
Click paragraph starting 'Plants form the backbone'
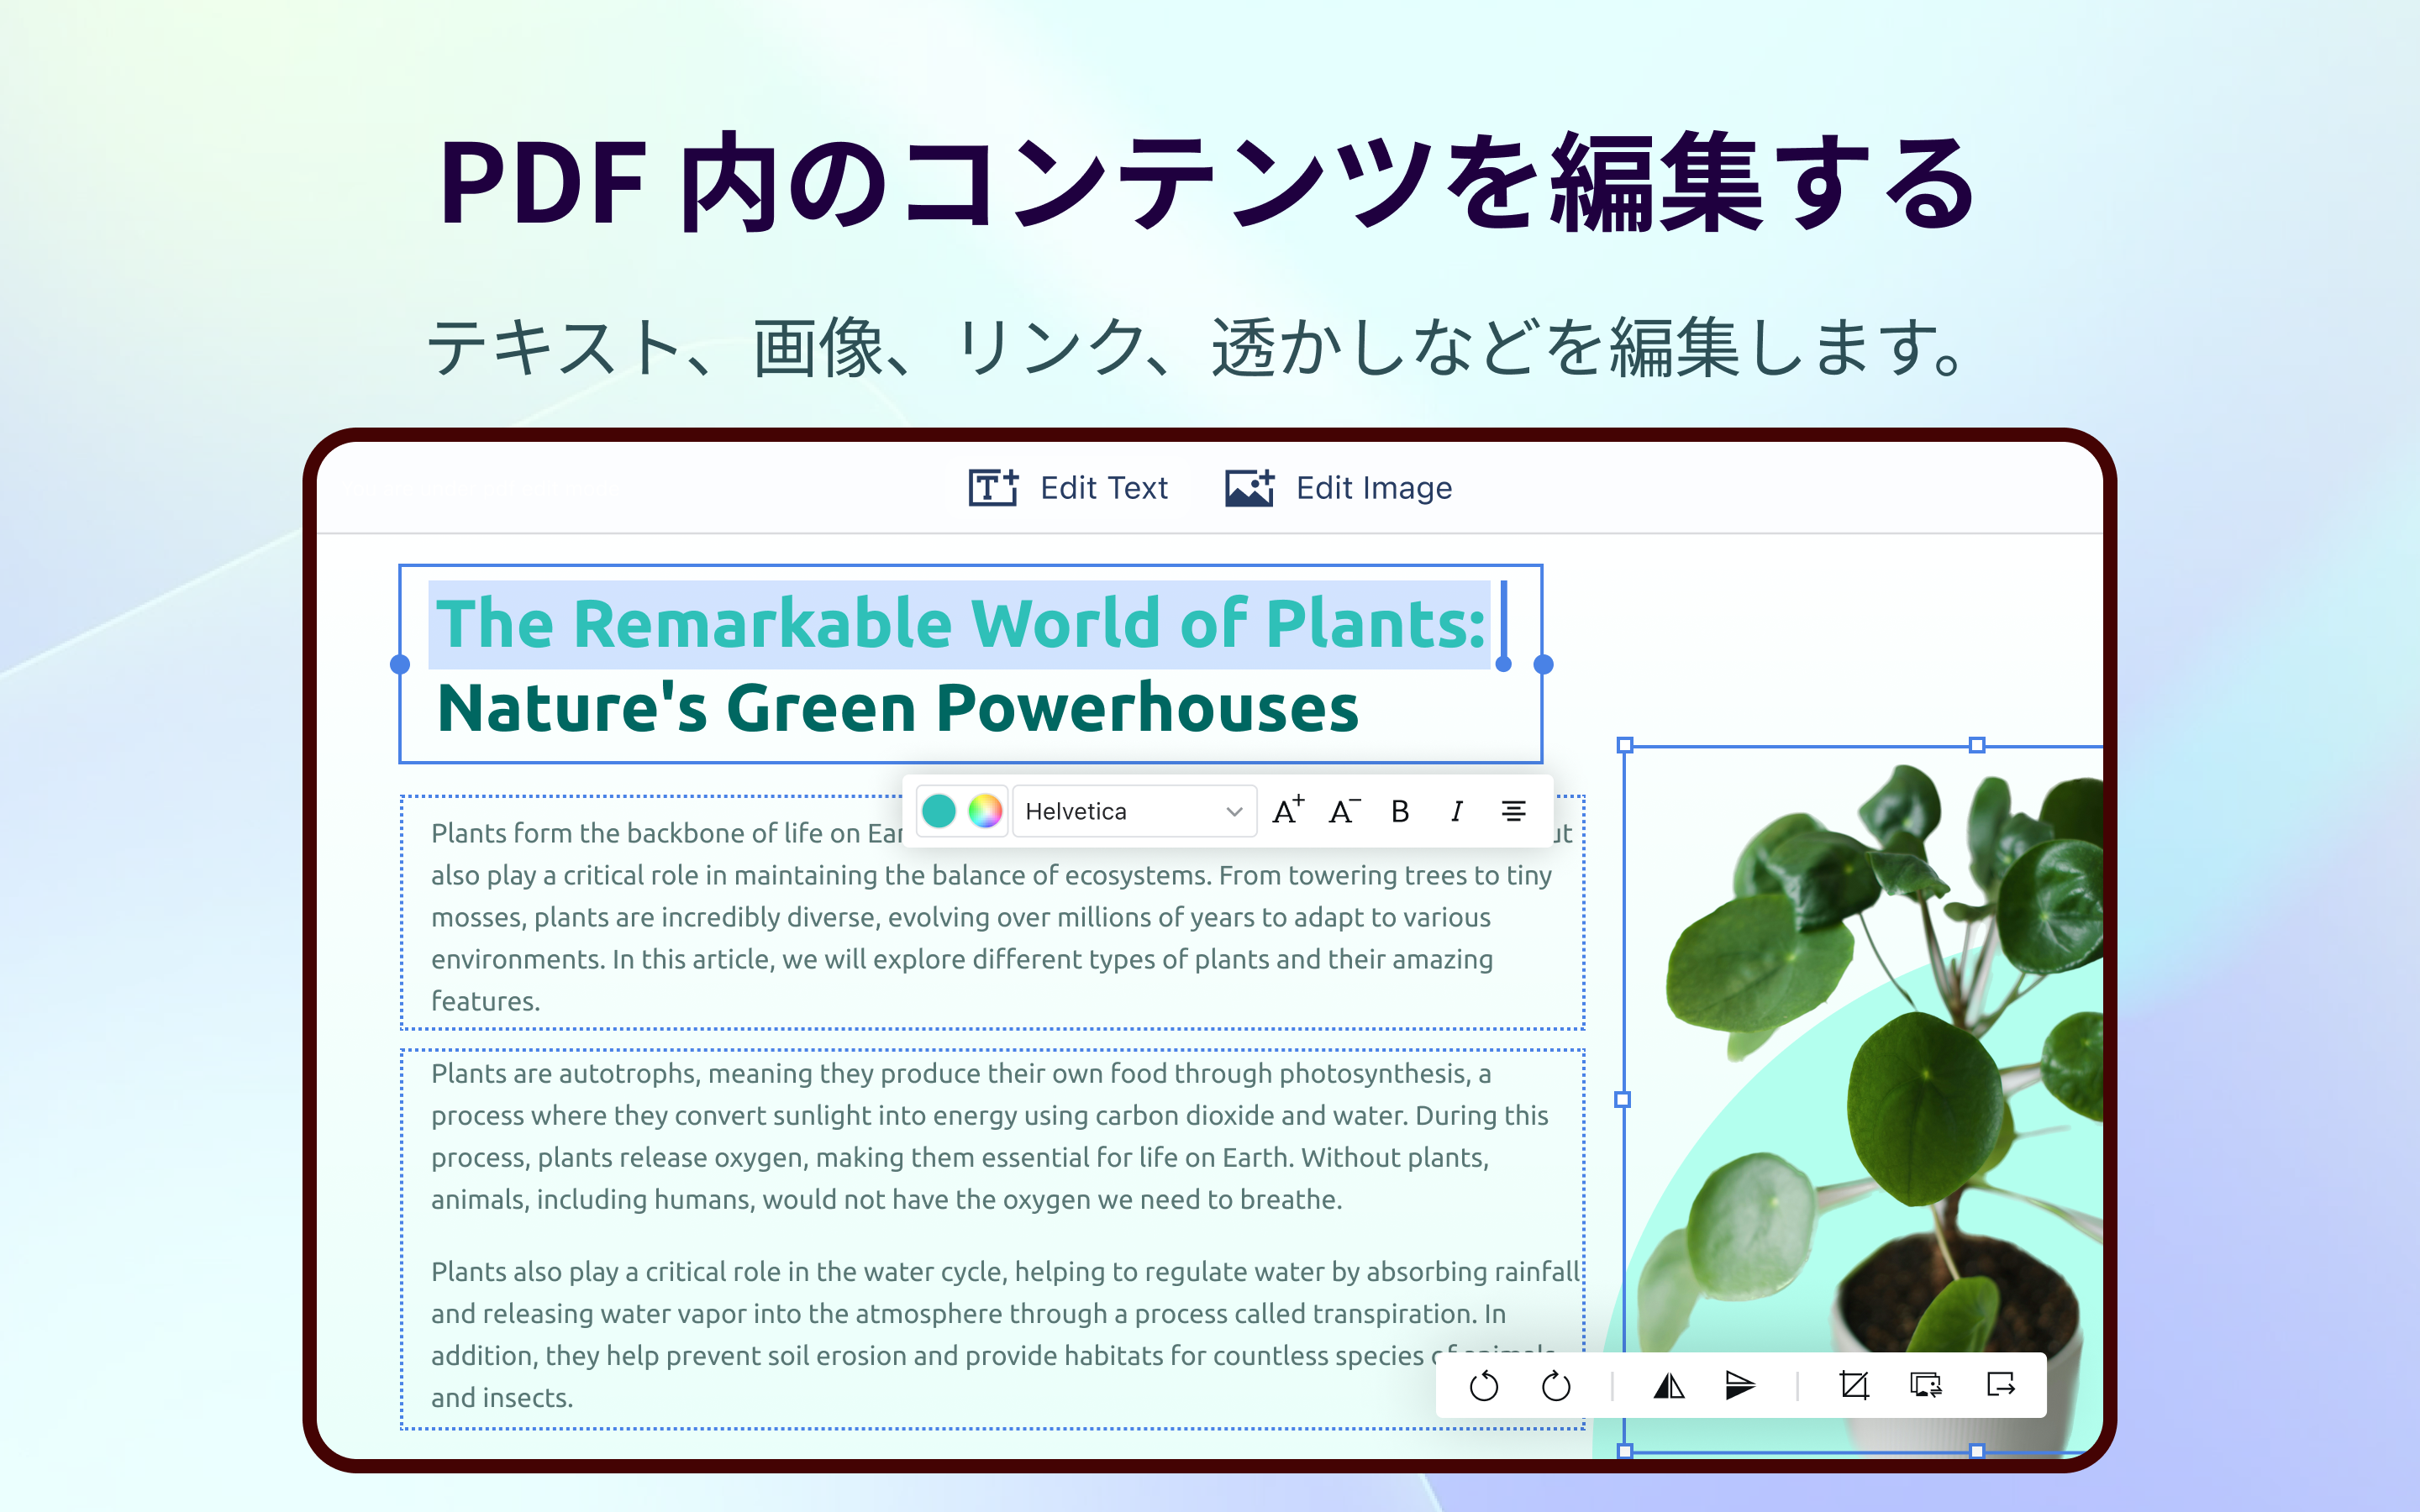pos(992,916)
